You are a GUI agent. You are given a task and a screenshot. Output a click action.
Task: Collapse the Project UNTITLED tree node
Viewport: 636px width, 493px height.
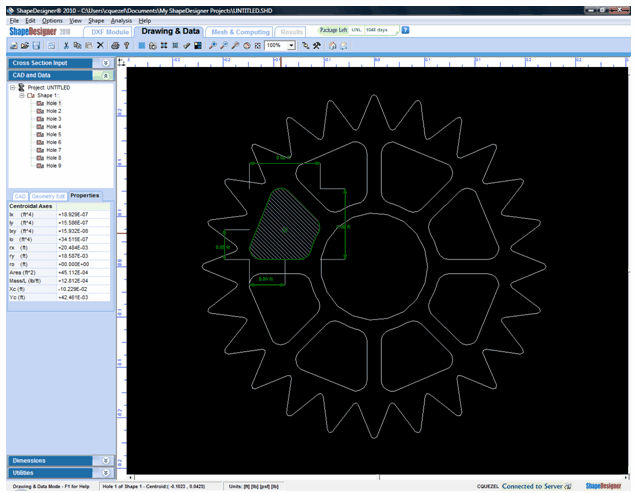tap(13, 87)
